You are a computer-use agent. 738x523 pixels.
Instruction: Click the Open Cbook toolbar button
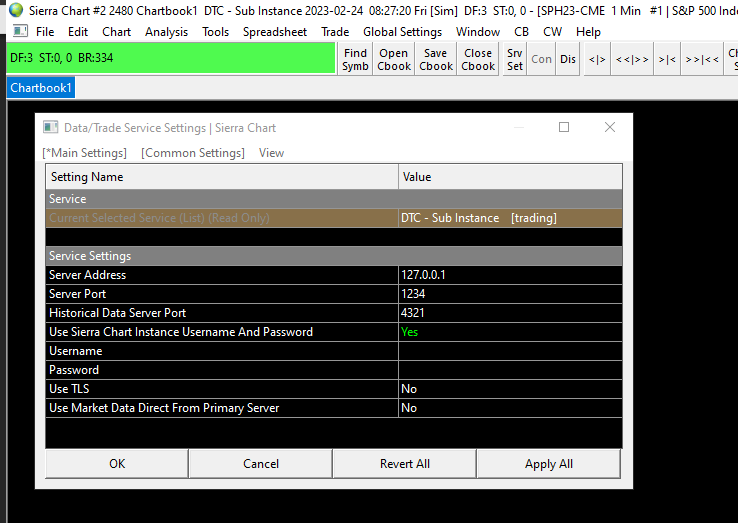[394, 59]
